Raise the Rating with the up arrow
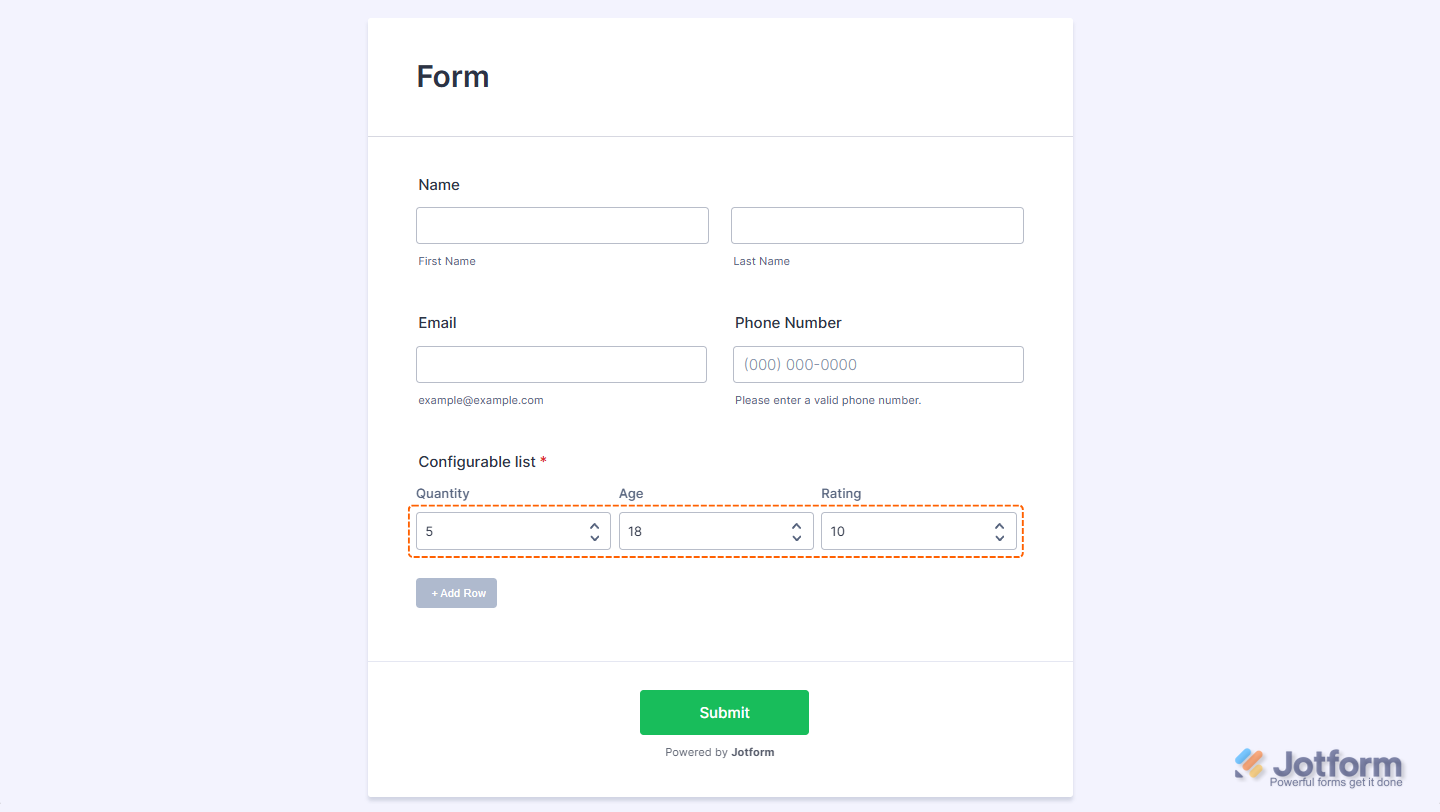Screen dimensions: 1440x812 coord(999,525)
